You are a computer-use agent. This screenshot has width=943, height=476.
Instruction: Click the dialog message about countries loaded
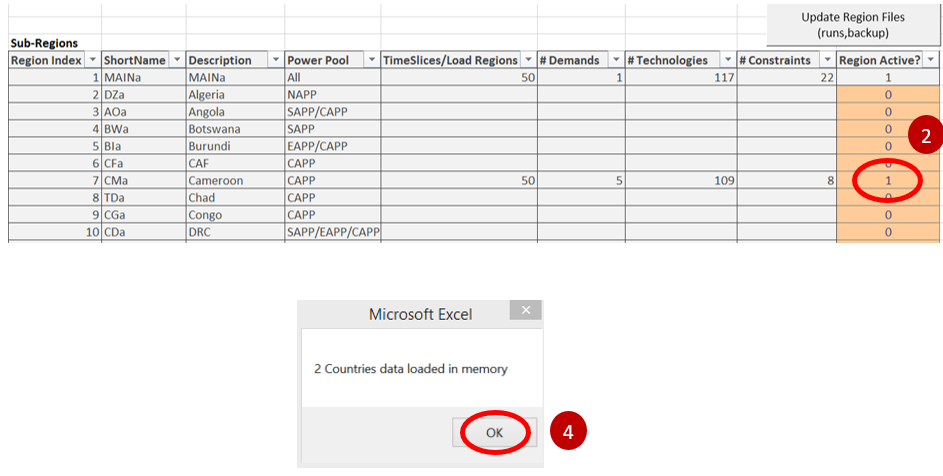(410, 369)
